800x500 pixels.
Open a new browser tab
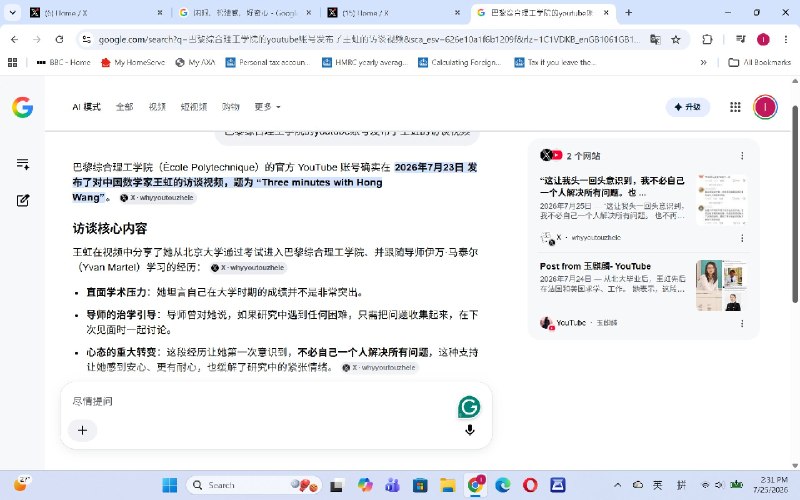tap(629, 13)
